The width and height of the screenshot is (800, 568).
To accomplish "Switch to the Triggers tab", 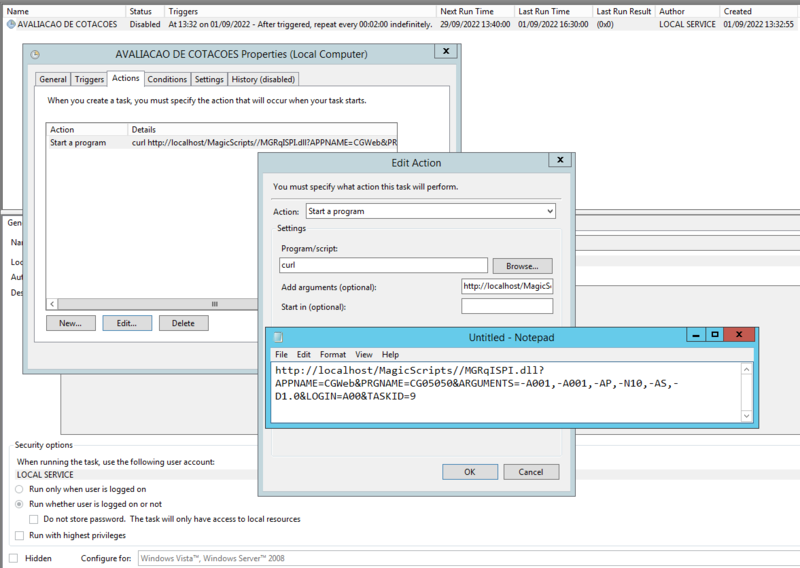I will 89,79.
